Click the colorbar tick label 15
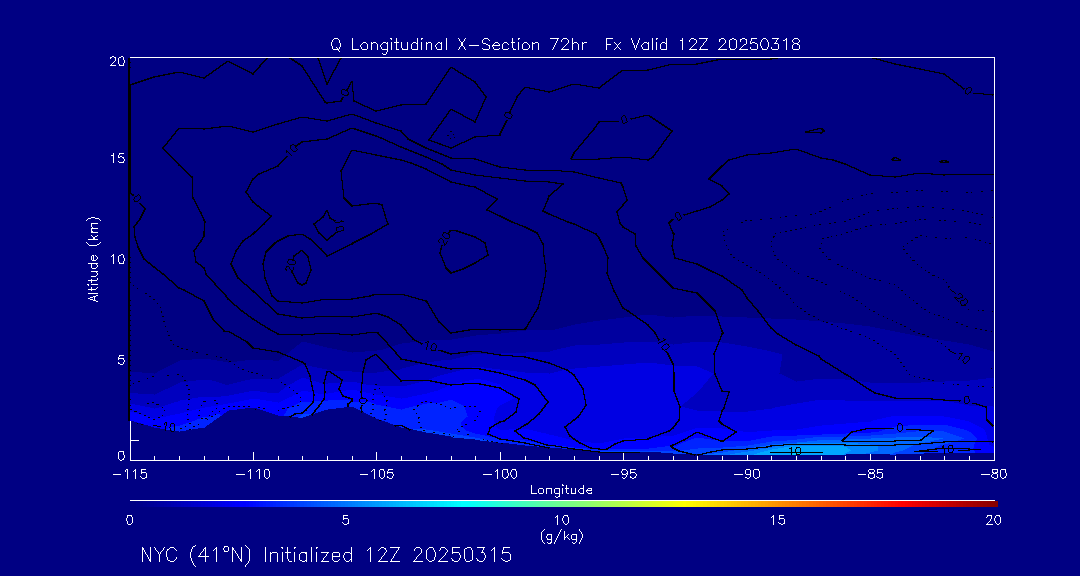Viewport: 1080px width, 576px height. point(778,521)
